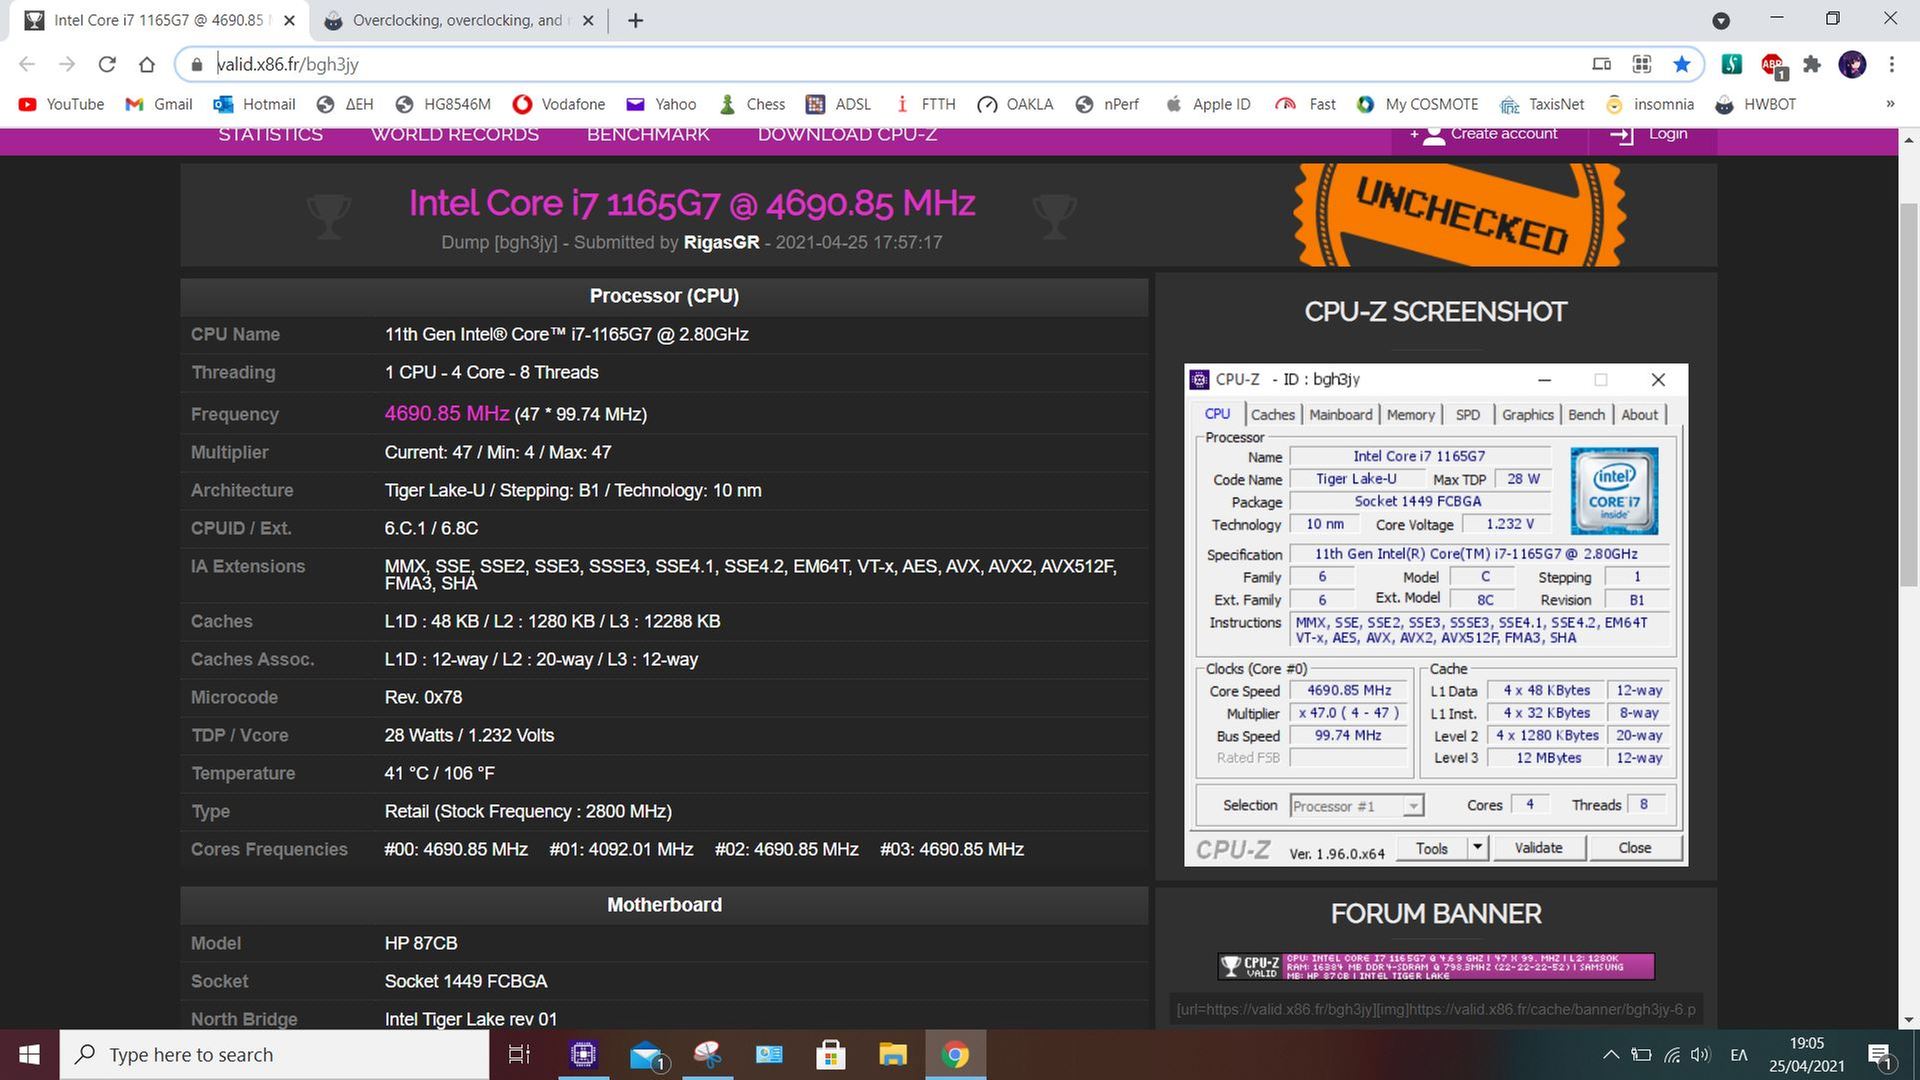Click the UNCHECKED validation badge

pyautogui.click(x=1459, y=215)
